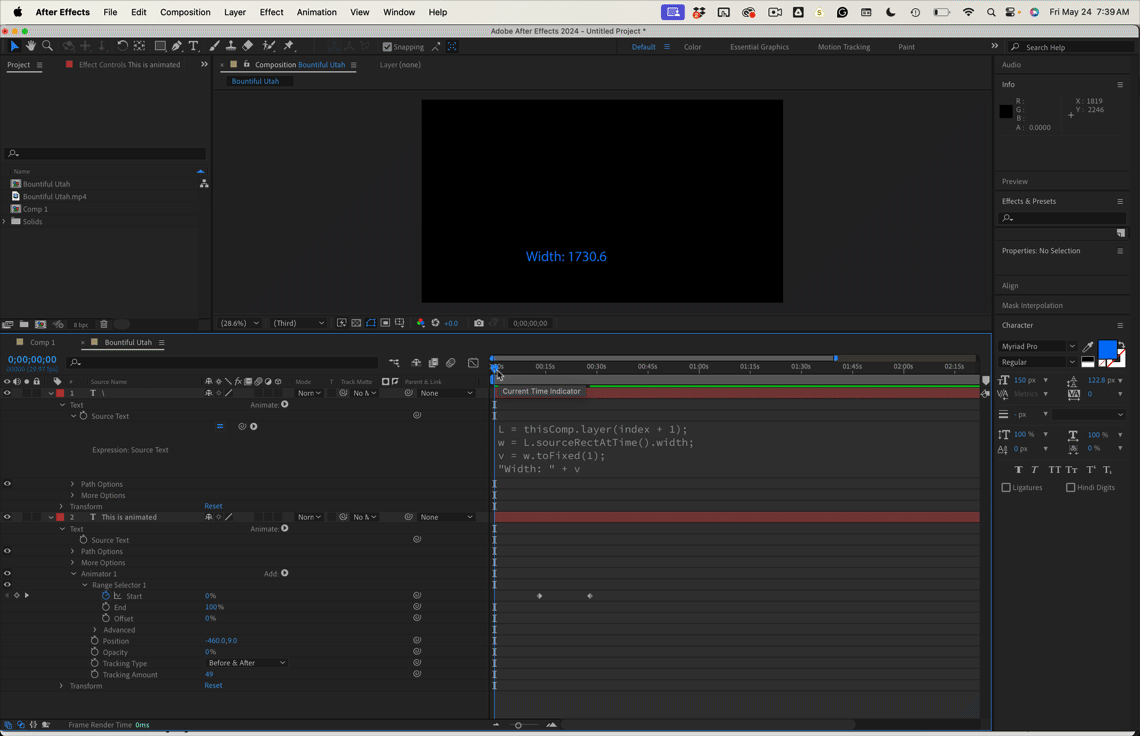1140x736 pixels.
Task: Click the current time field showing 0;00;00;00
Action: tap(31, 358)
